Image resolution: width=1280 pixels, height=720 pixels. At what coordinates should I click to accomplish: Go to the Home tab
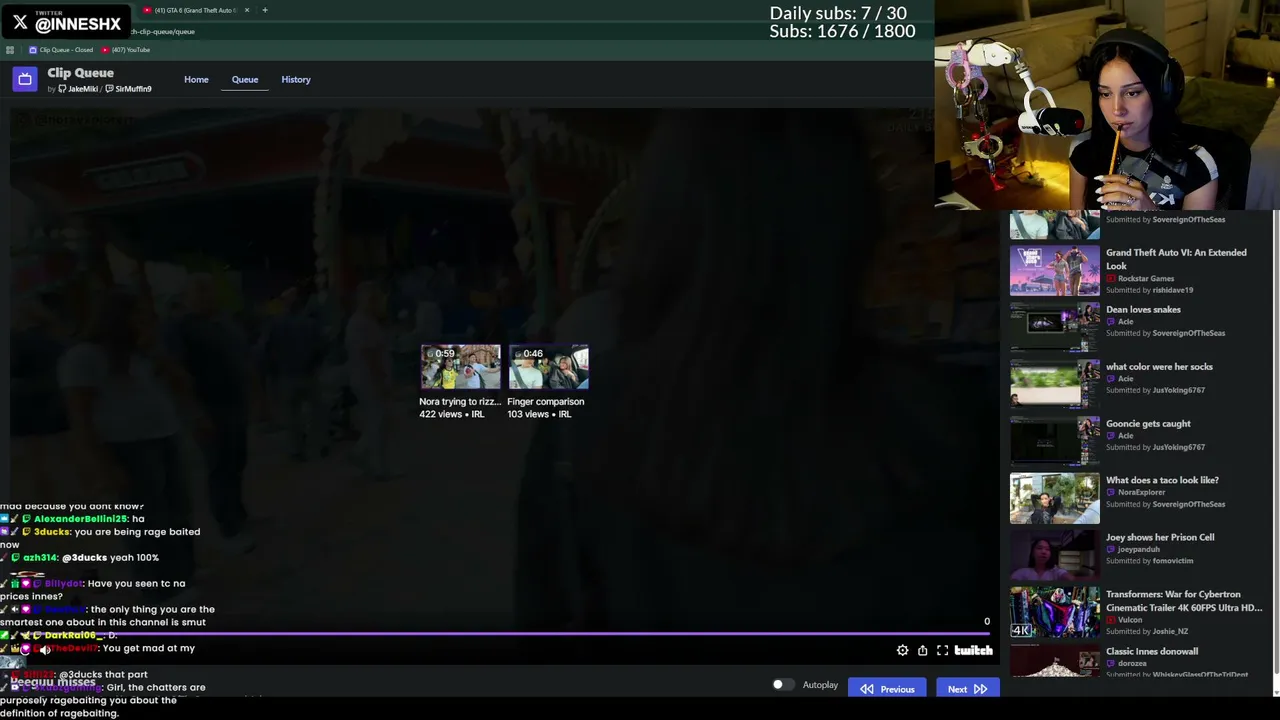tap(196, 80)
